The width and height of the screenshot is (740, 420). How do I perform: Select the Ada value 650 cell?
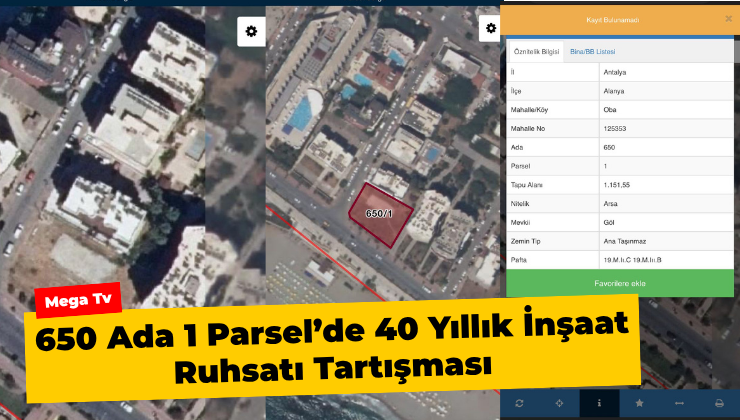pos(666,147)
